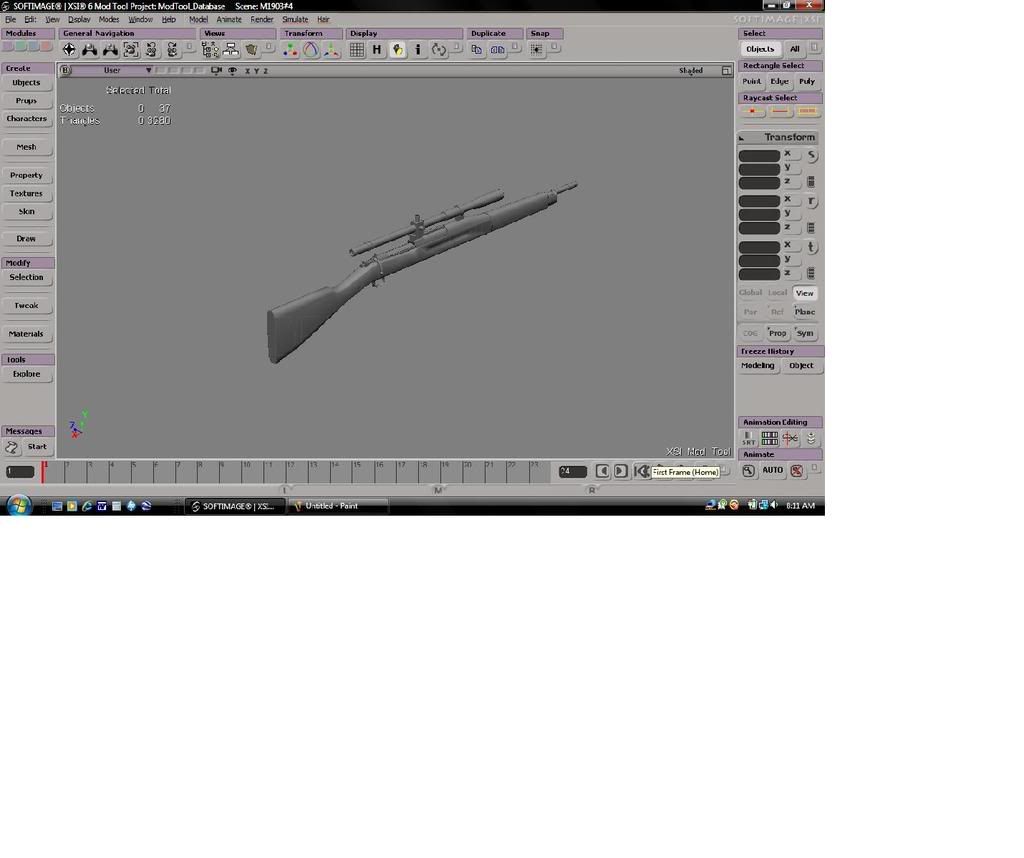Open the Render menu
This screenshot has height=858, width=1024.
click(x=262, y=20)
